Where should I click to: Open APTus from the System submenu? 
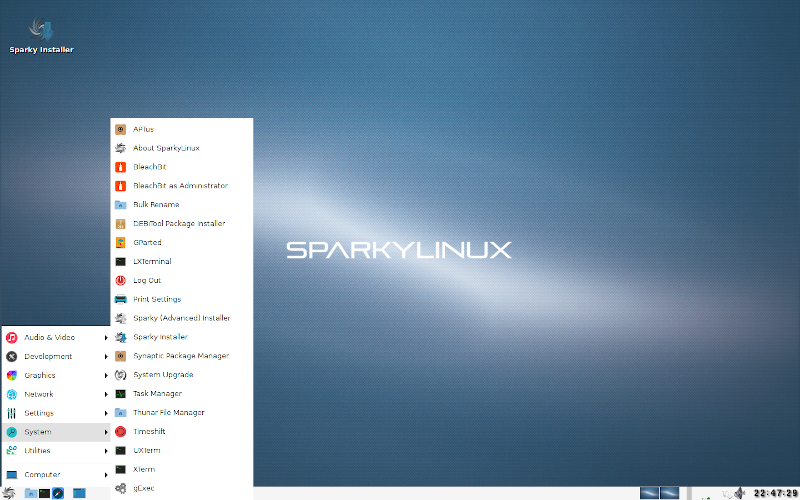[182, 129]
